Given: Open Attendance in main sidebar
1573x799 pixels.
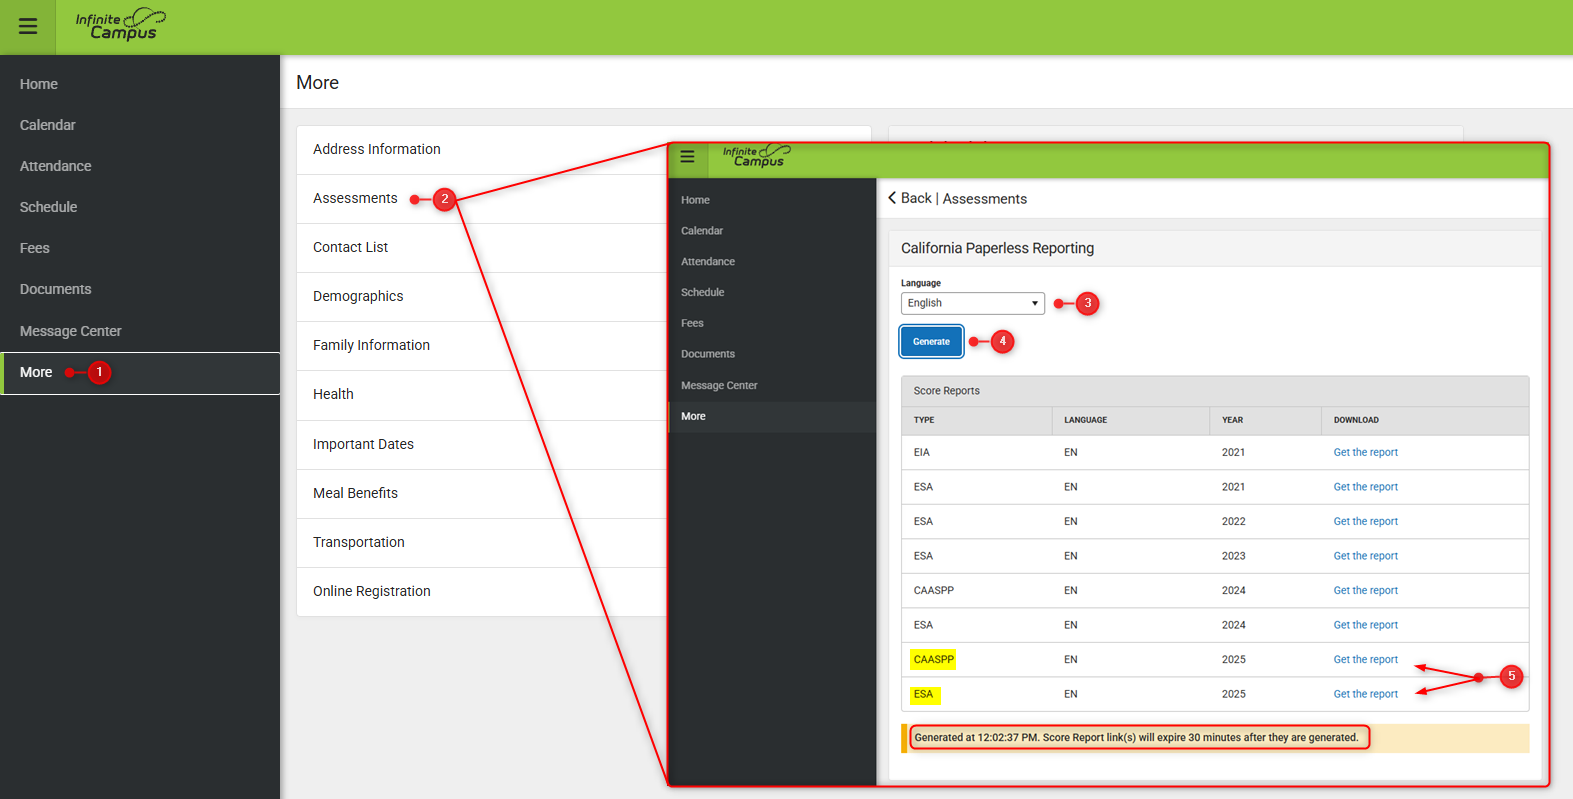Looking at the screenshot, I should coord(56,166).
